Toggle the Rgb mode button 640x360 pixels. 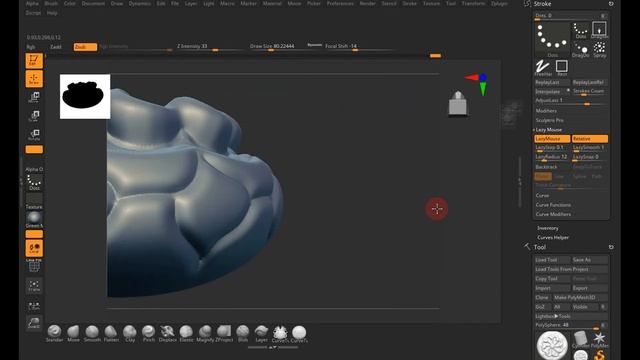[31, 47]
